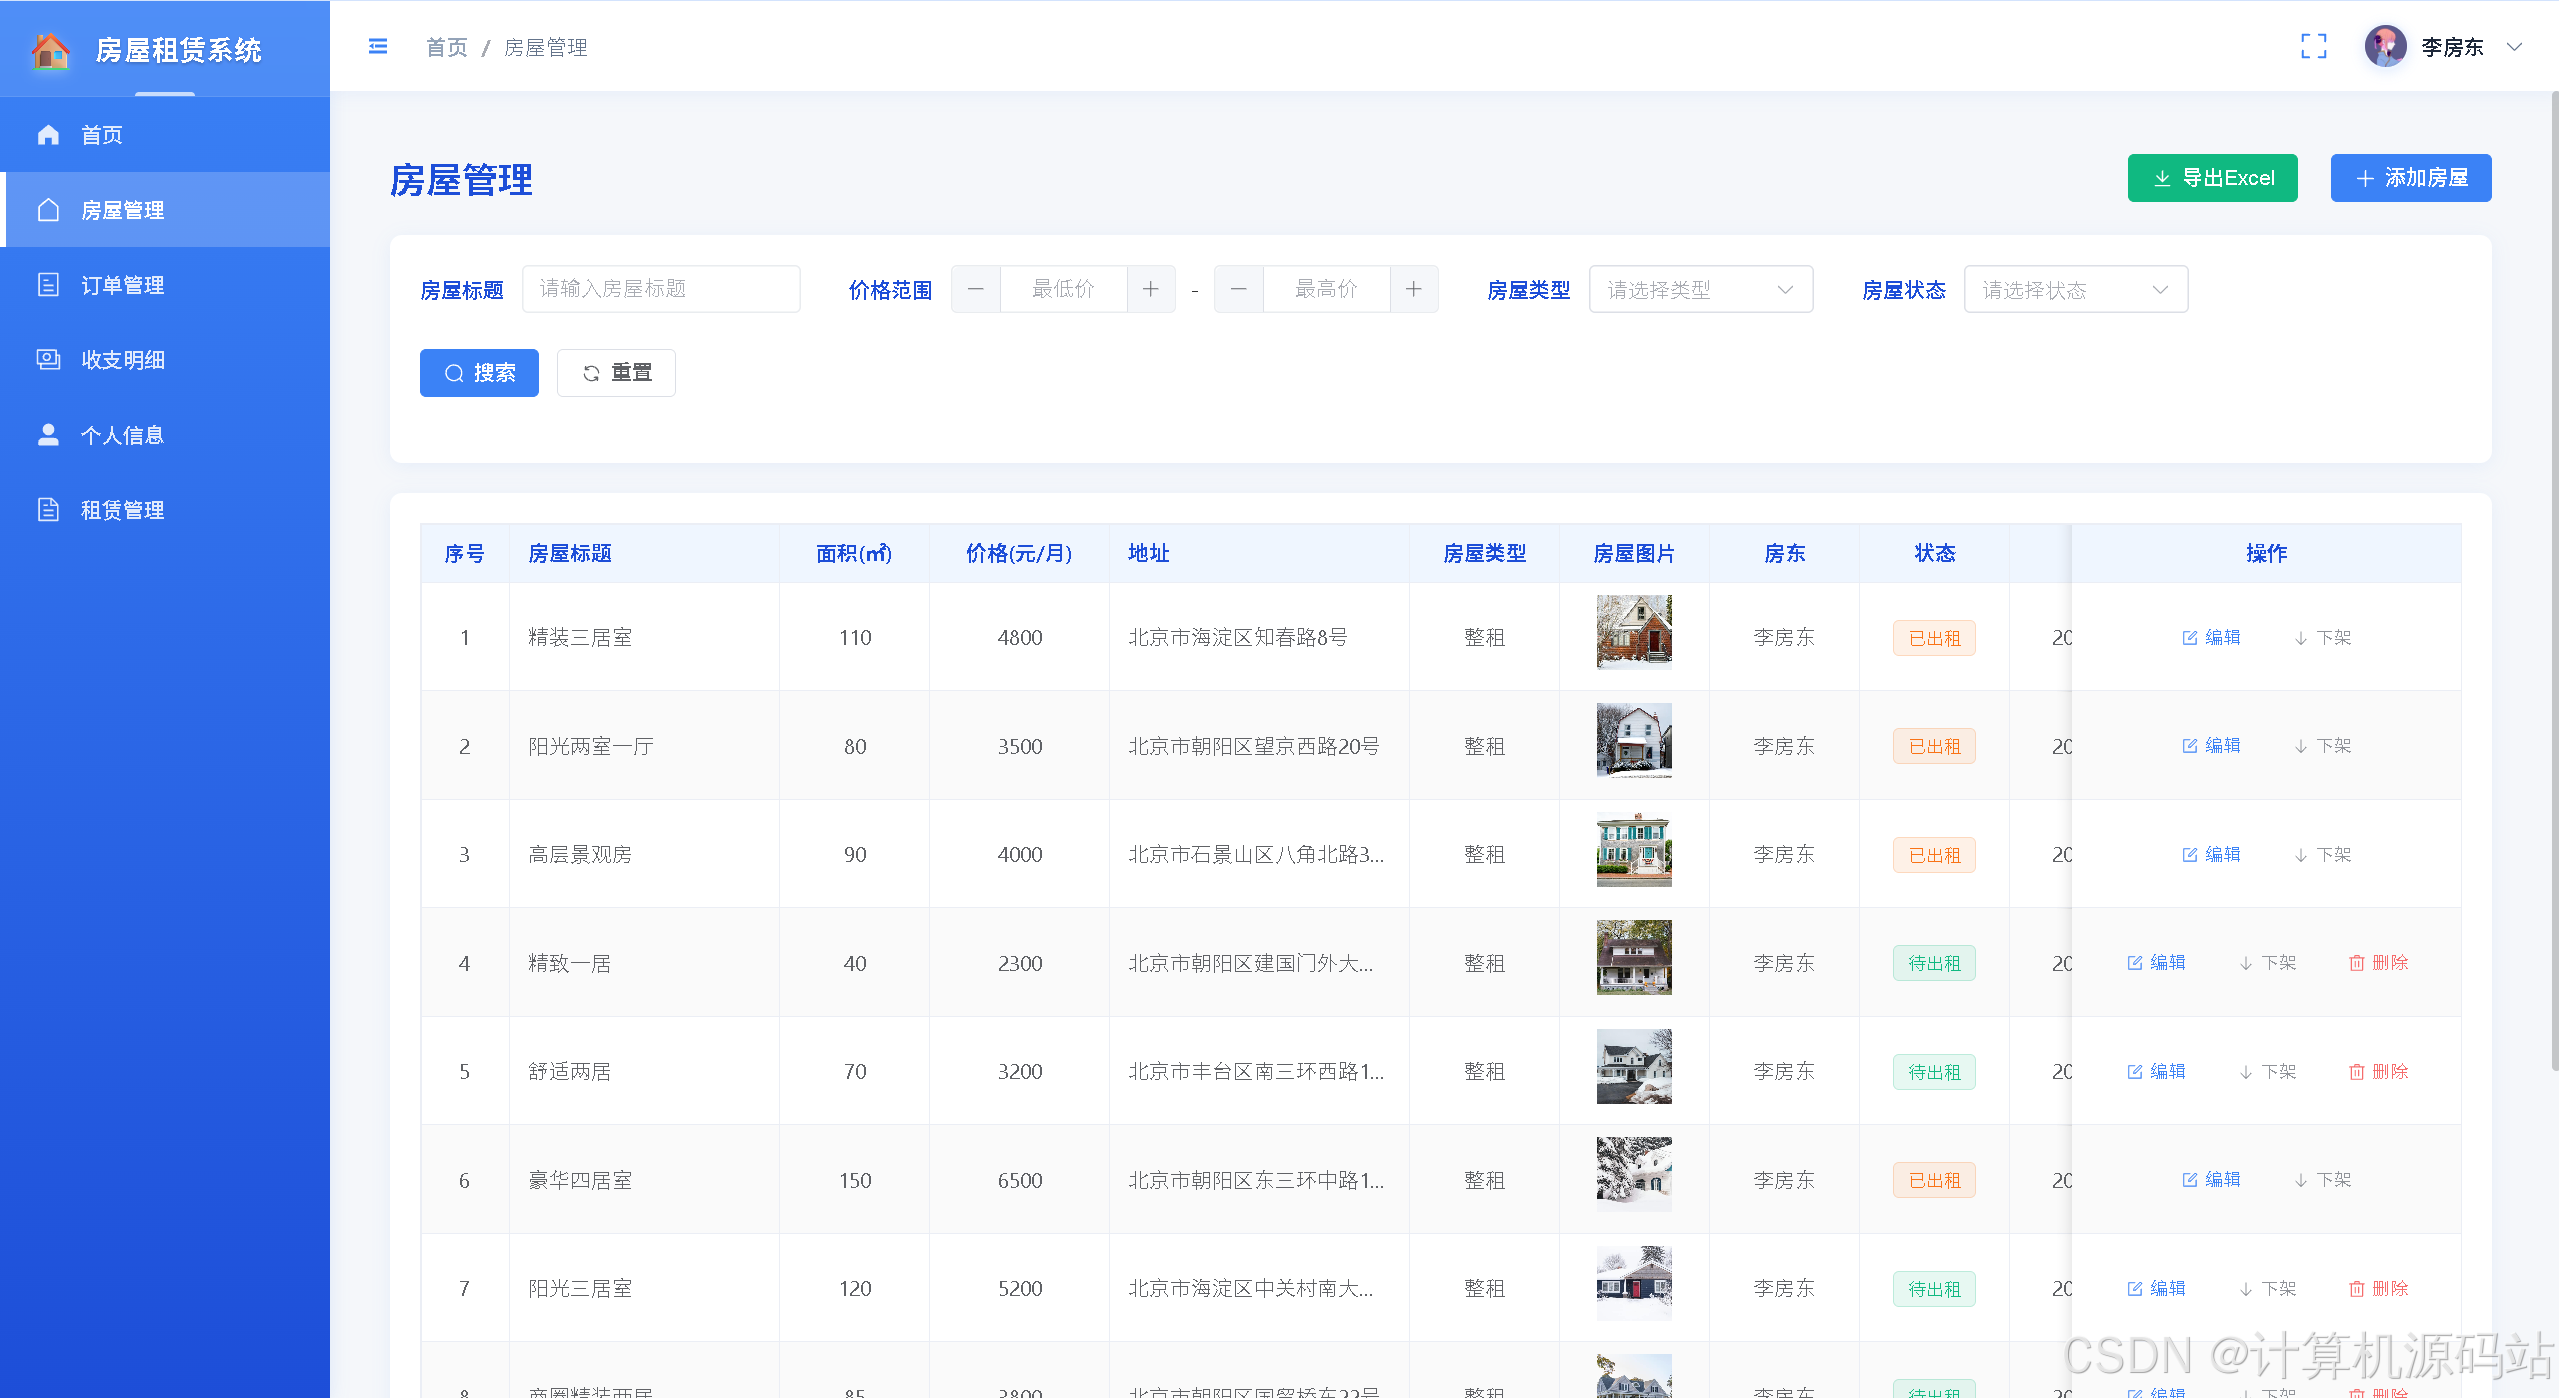Open 订单管理 in sidebar
This screenshot has width=2559, height=1398.
coord(122,285)
